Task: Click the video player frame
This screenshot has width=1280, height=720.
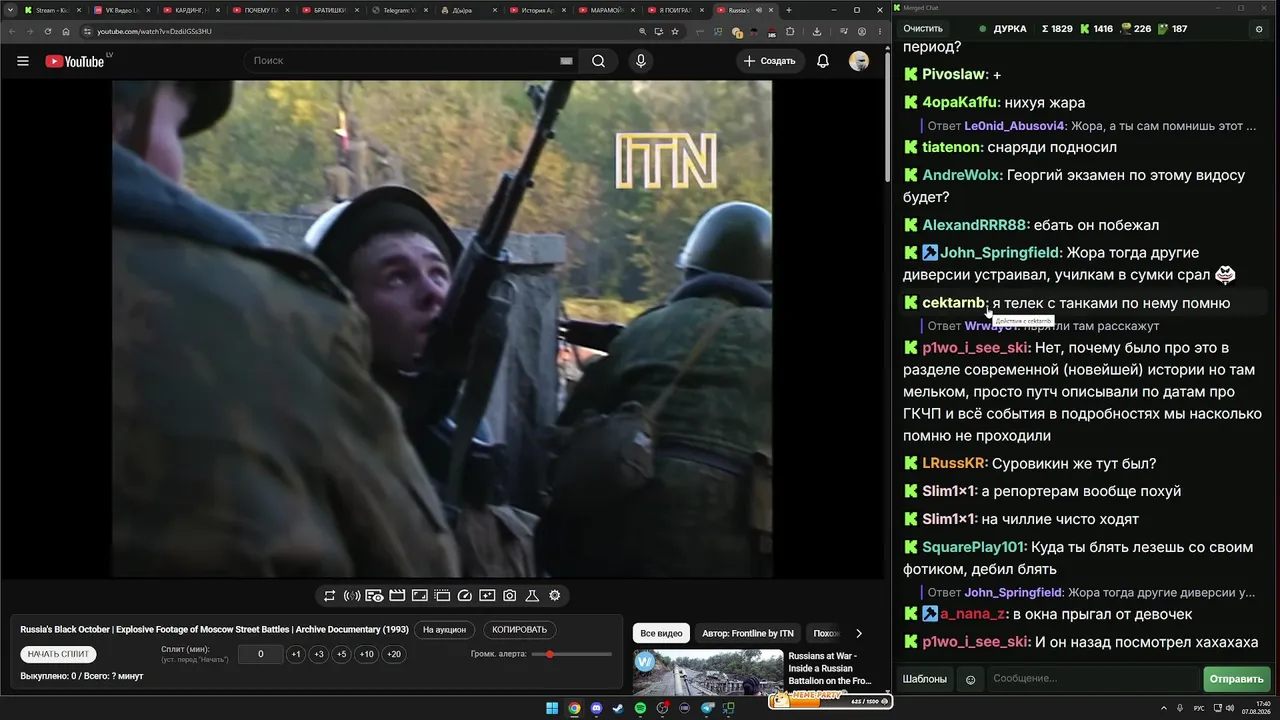Action: 442,329
